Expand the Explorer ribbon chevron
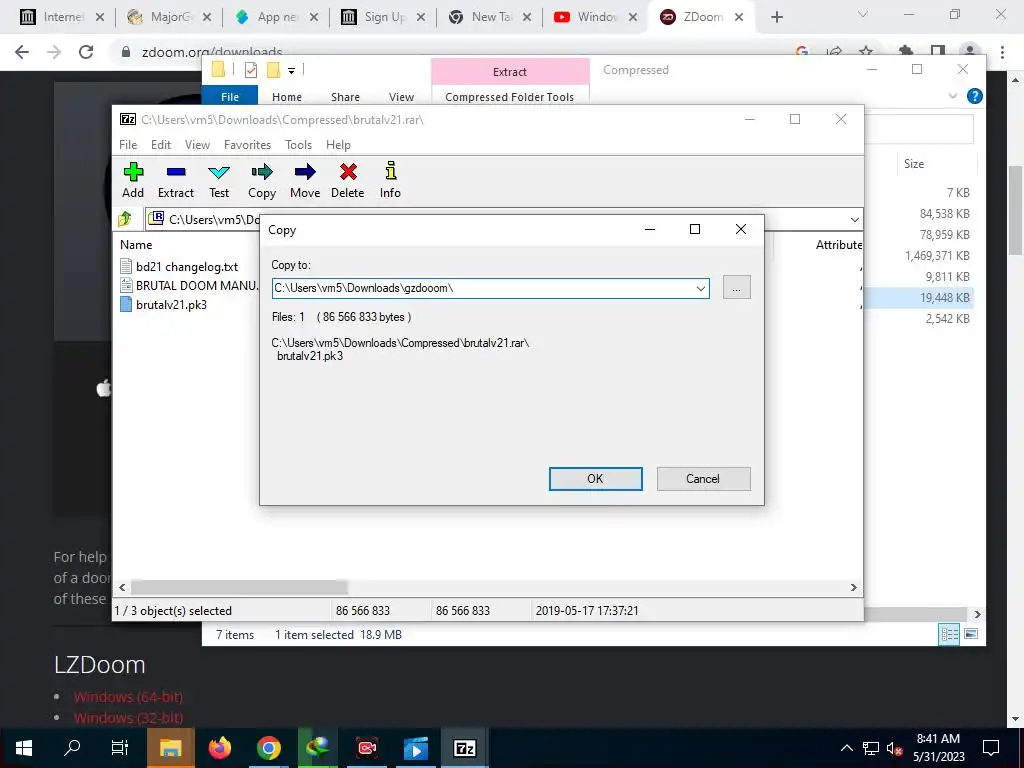This screenshot has height=768, width=1024. (952, 97)
